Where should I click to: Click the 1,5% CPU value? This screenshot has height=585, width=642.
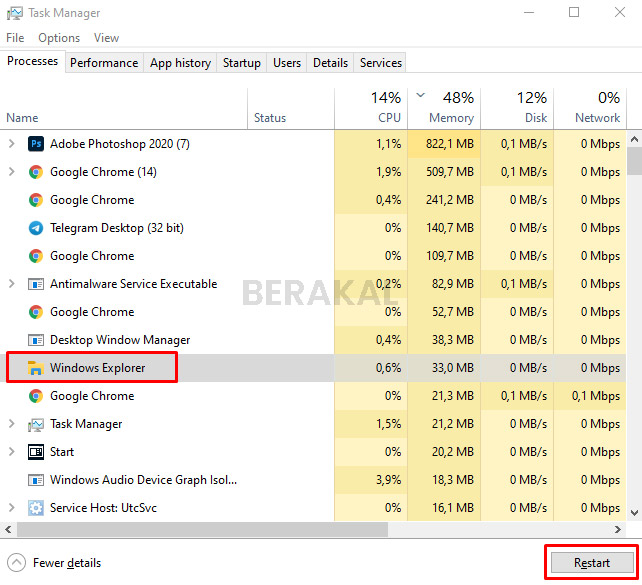click(388, 424)
